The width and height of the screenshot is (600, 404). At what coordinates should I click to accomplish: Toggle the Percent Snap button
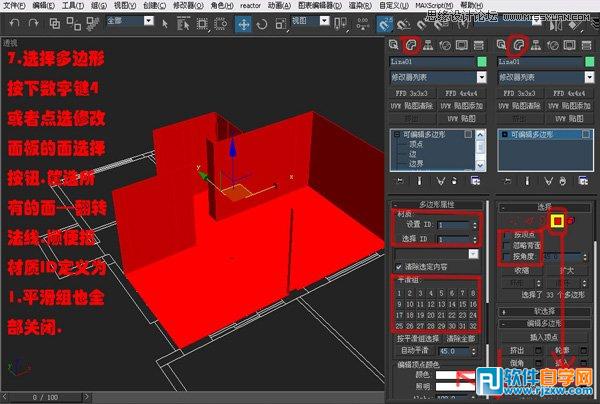(421, 26)
